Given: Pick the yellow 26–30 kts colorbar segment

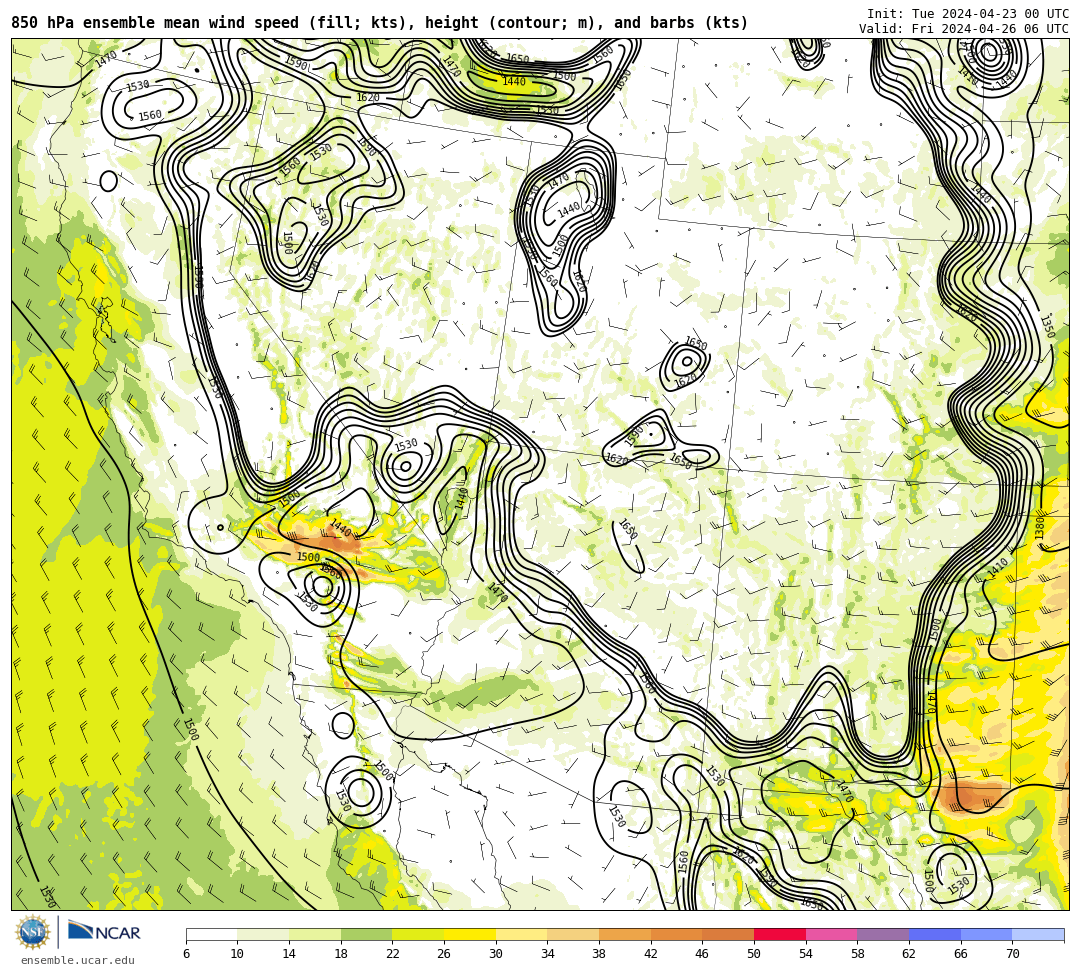Looking at the screenshot, I should point(470,934).
